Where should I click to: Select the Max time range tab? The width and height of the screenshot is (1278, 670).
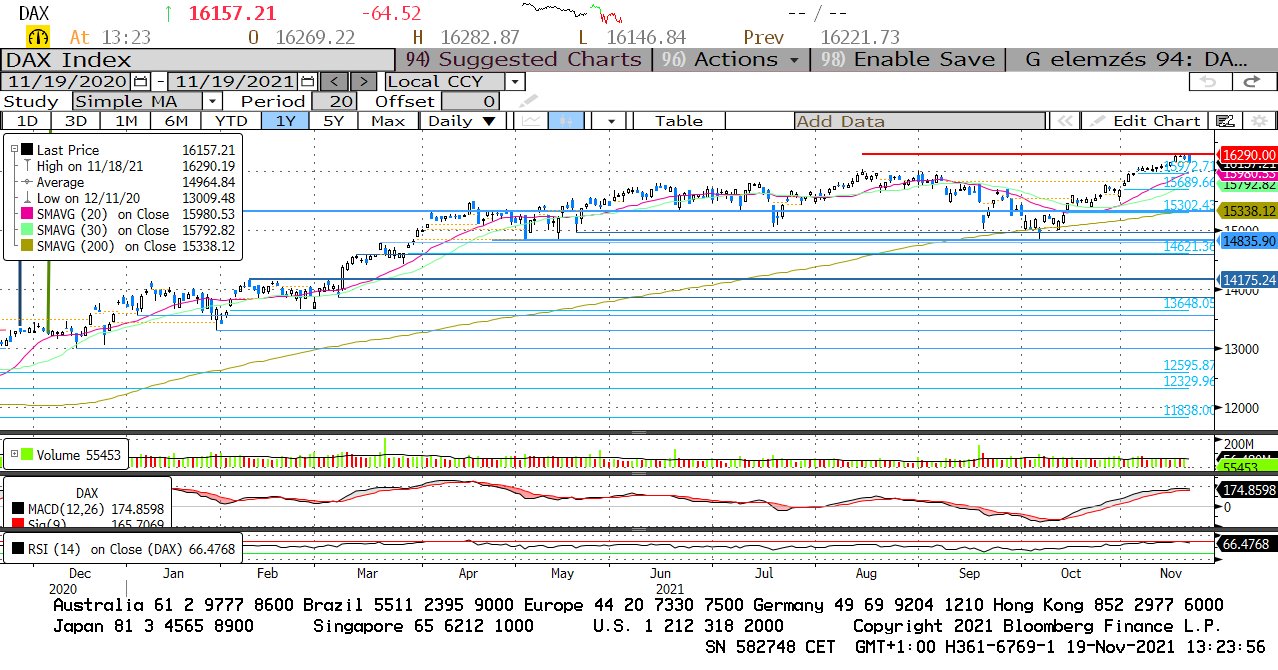click(x=387, y=120)
